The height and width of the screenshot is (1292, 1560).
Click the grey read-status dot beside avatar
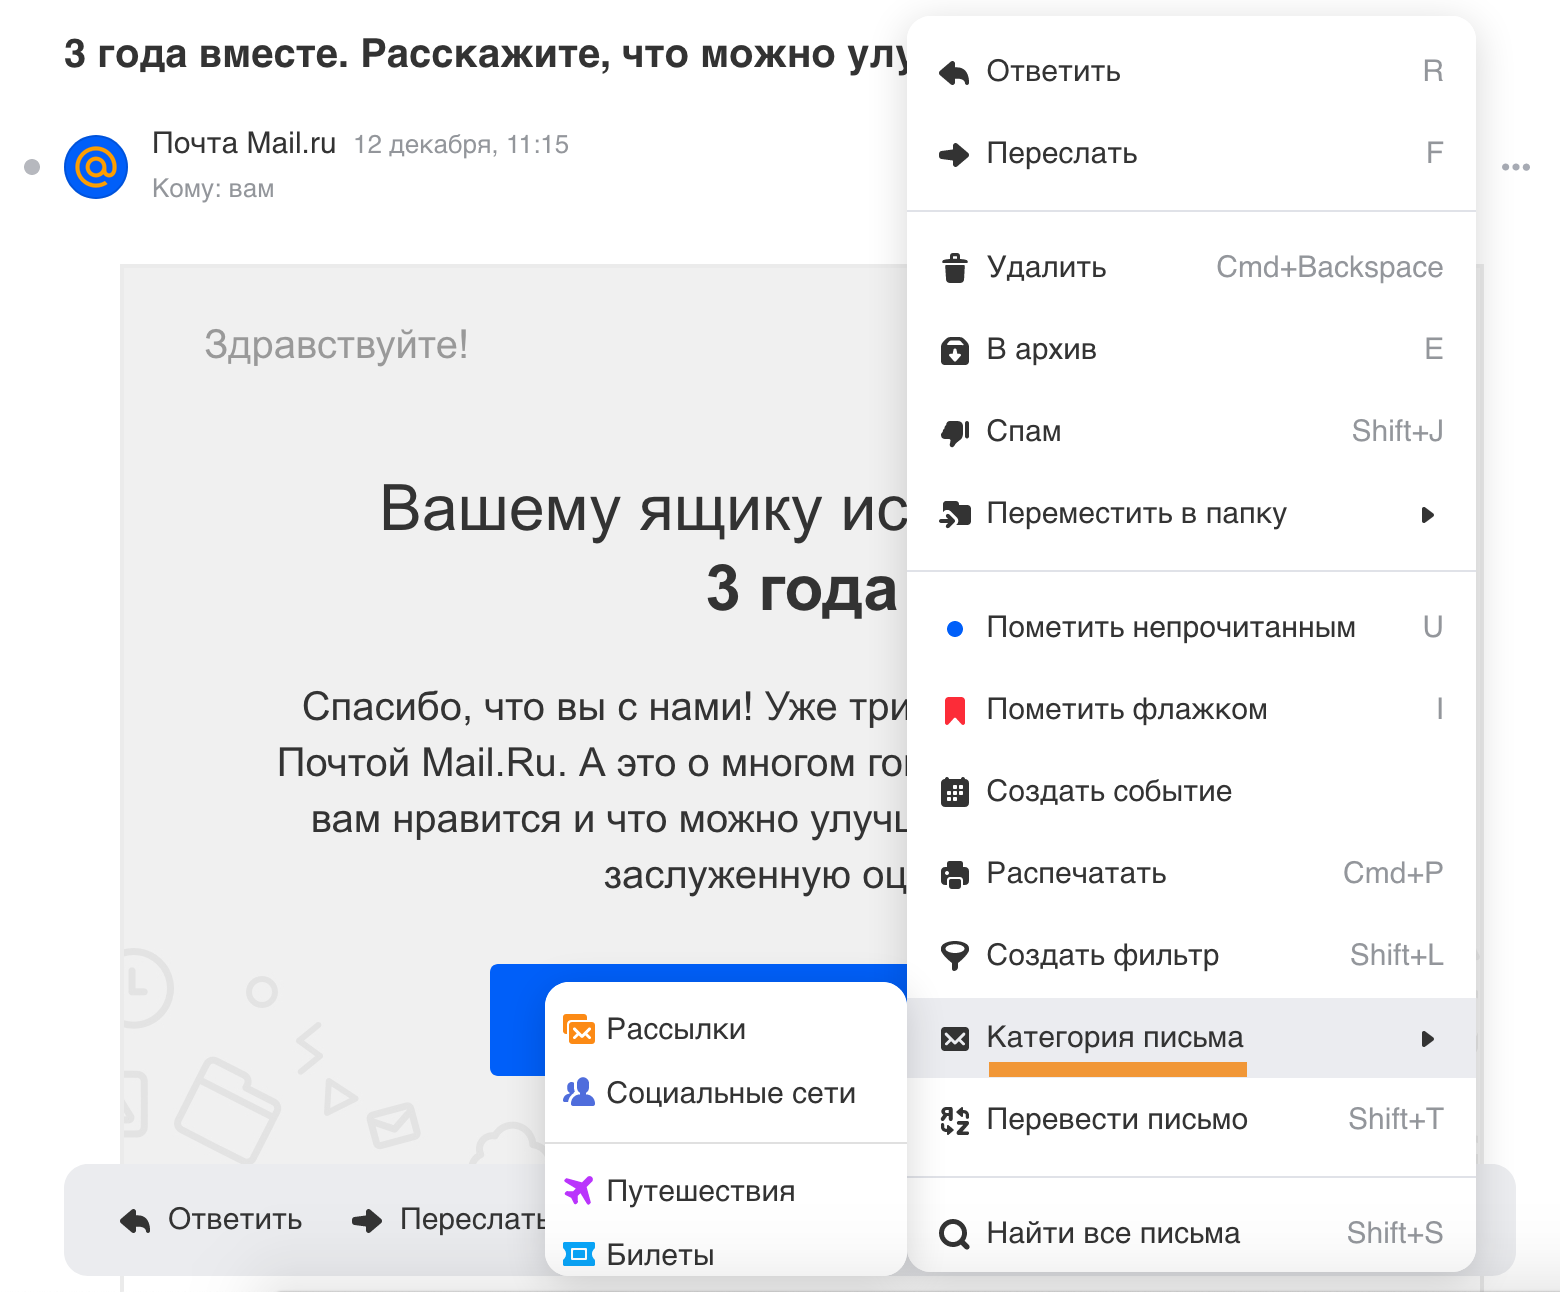pos(32,167)
